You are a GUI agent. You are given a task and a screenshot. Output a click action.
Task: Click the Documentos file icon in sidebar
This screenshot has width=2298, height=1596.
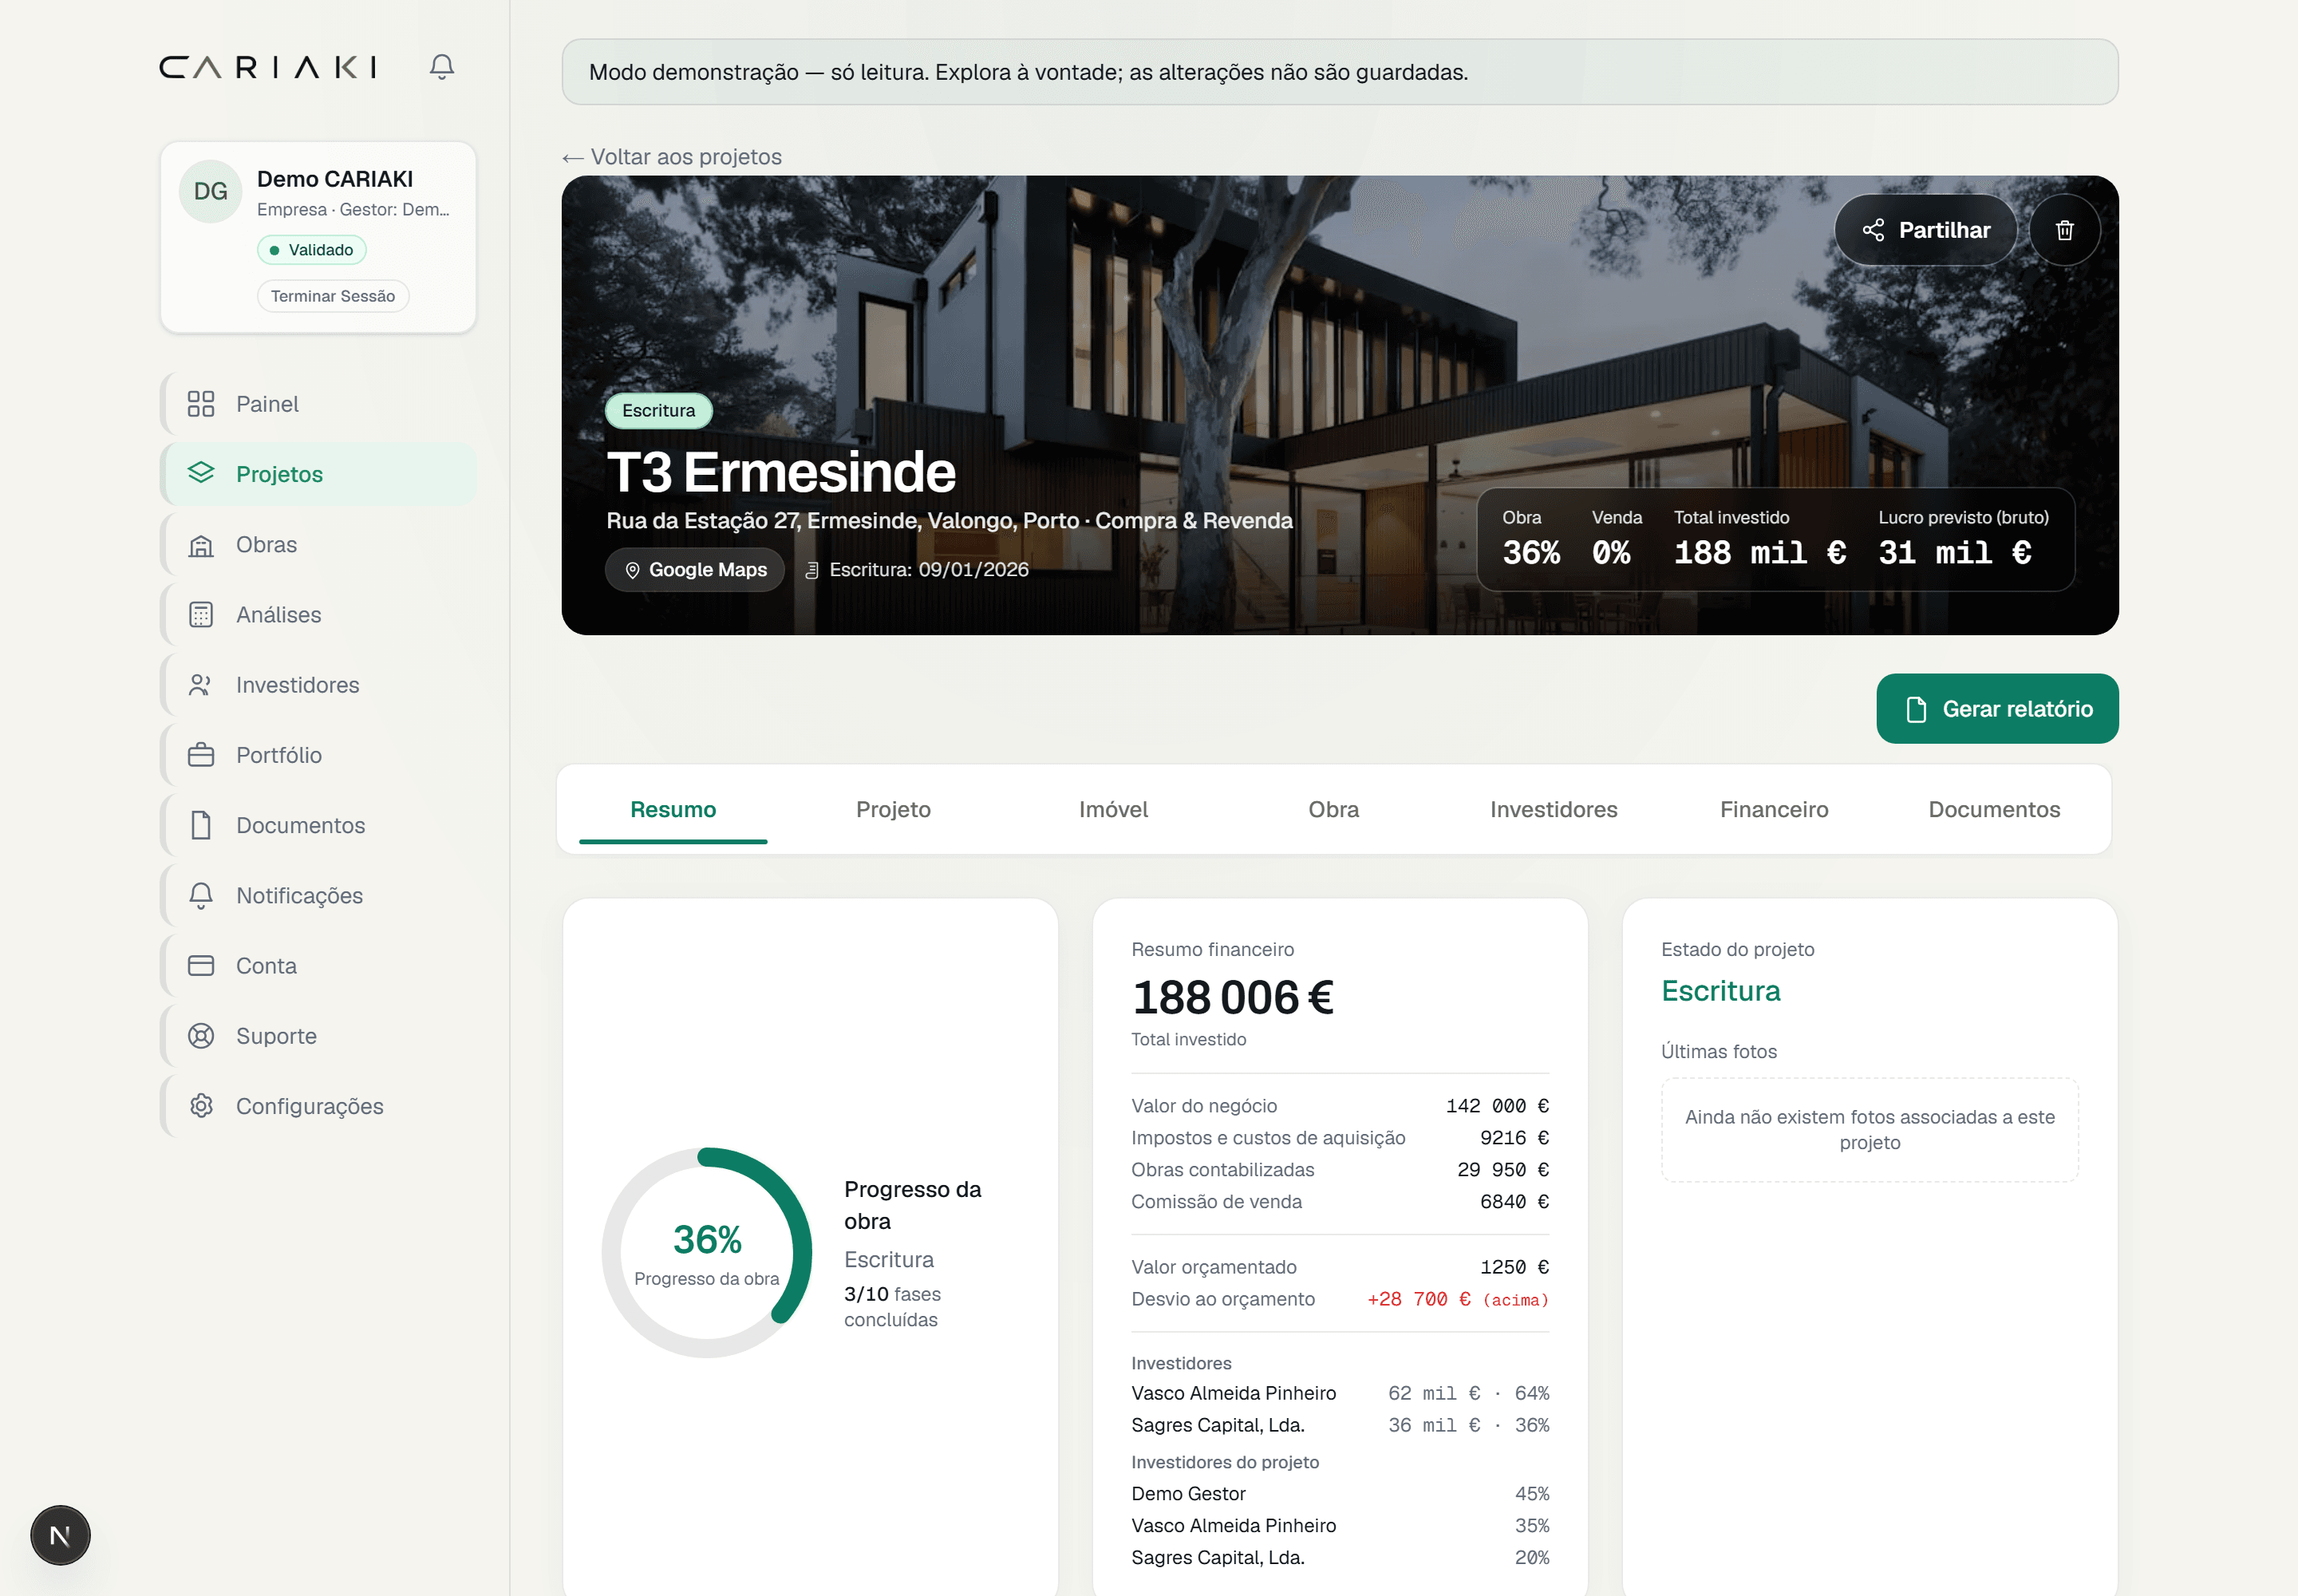201,825
